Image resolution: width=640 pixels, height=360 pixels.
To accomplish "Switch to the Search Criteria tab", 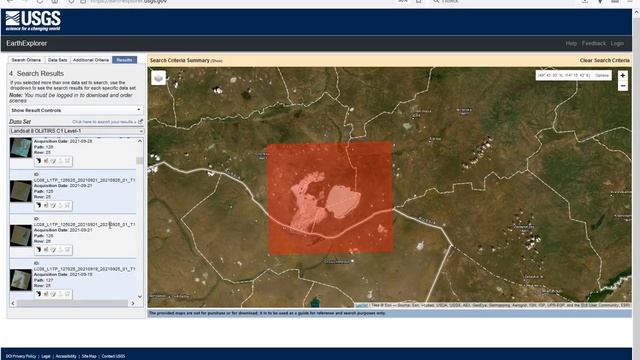I will tap(26, 60).
